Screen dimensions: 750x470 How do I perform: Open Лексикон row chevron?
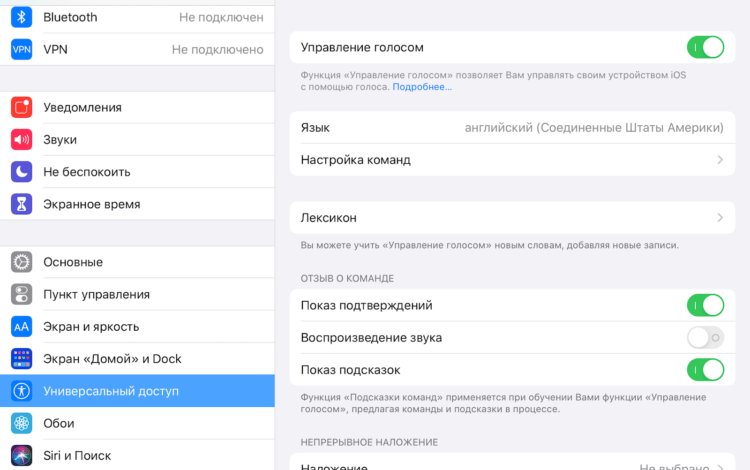tap(720, 218)
